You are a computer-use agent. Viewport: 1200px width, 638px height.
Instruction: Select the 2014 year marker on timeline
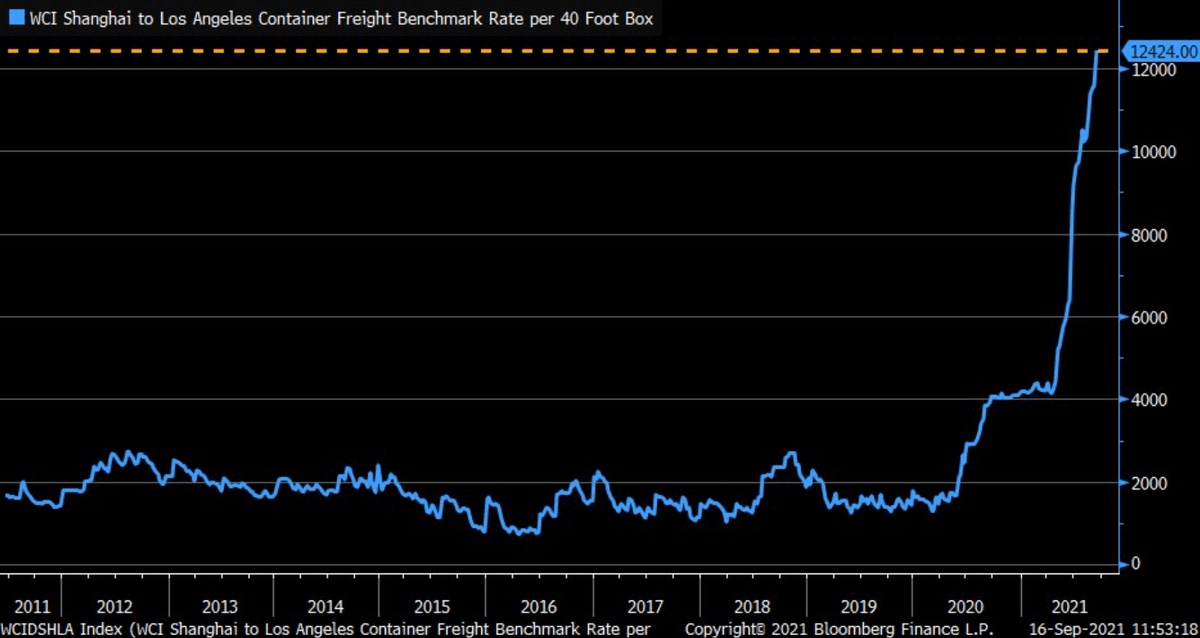point(326,606)
